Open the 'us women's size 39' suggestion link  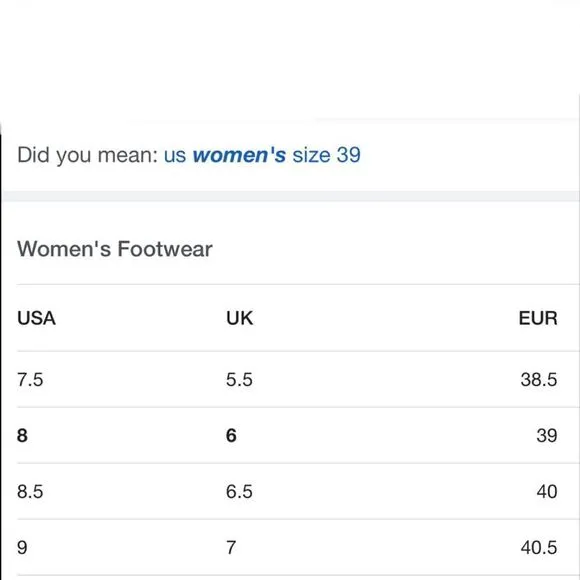(262, 155)
